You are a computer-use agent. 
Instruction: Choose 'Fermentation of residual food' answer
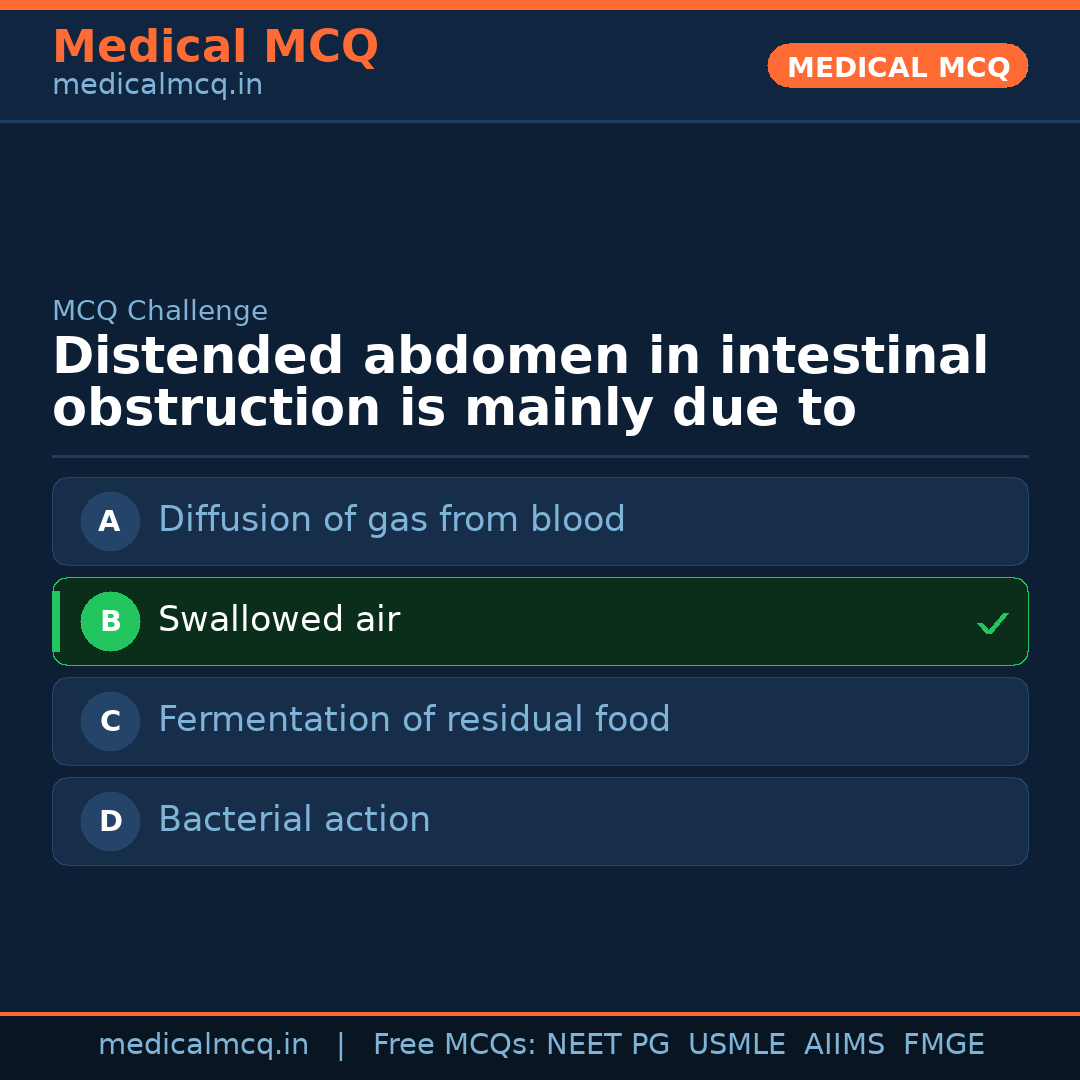pyautogui.click(x=414, y=720)
